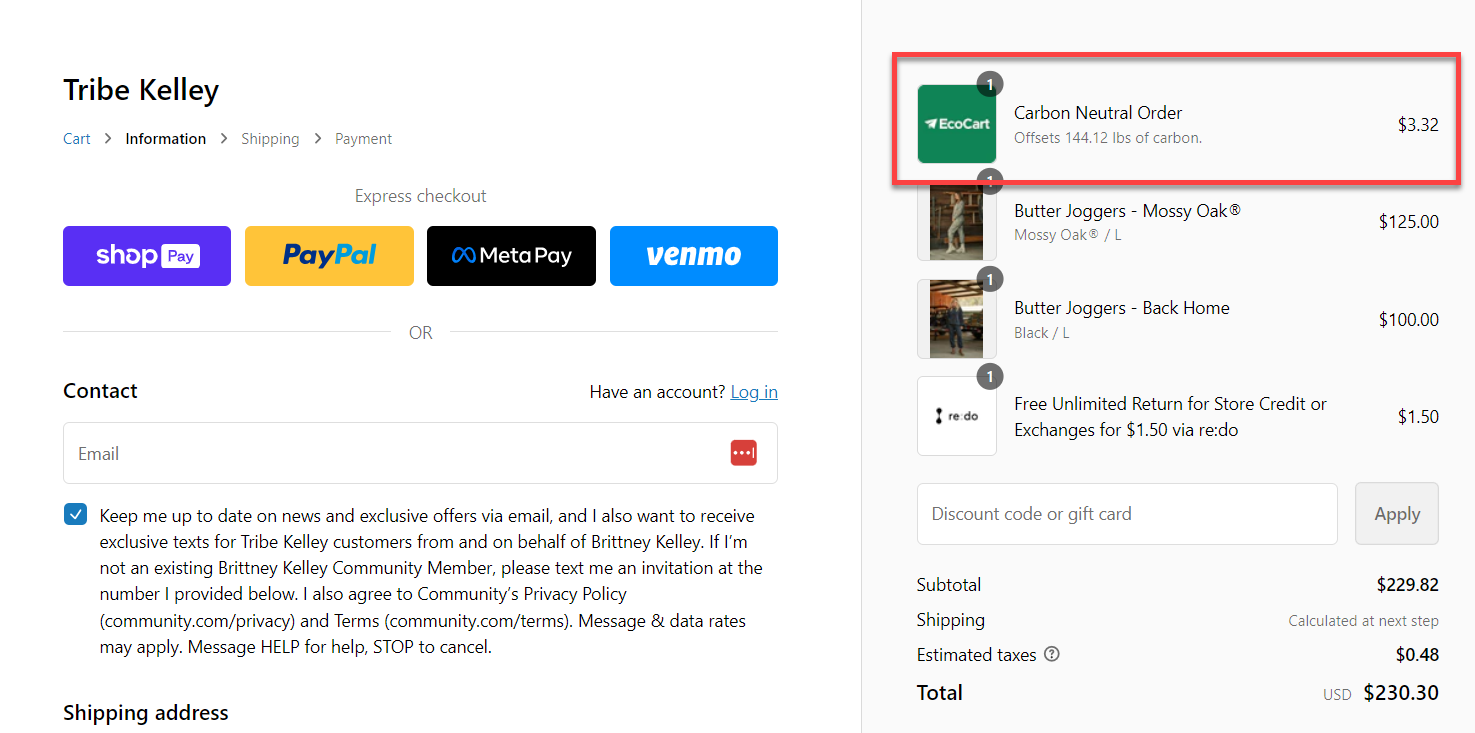This screenshot has width=1475, height=733.
Task: Click the estimated taxes help icon
Action: pos(1051,655)
